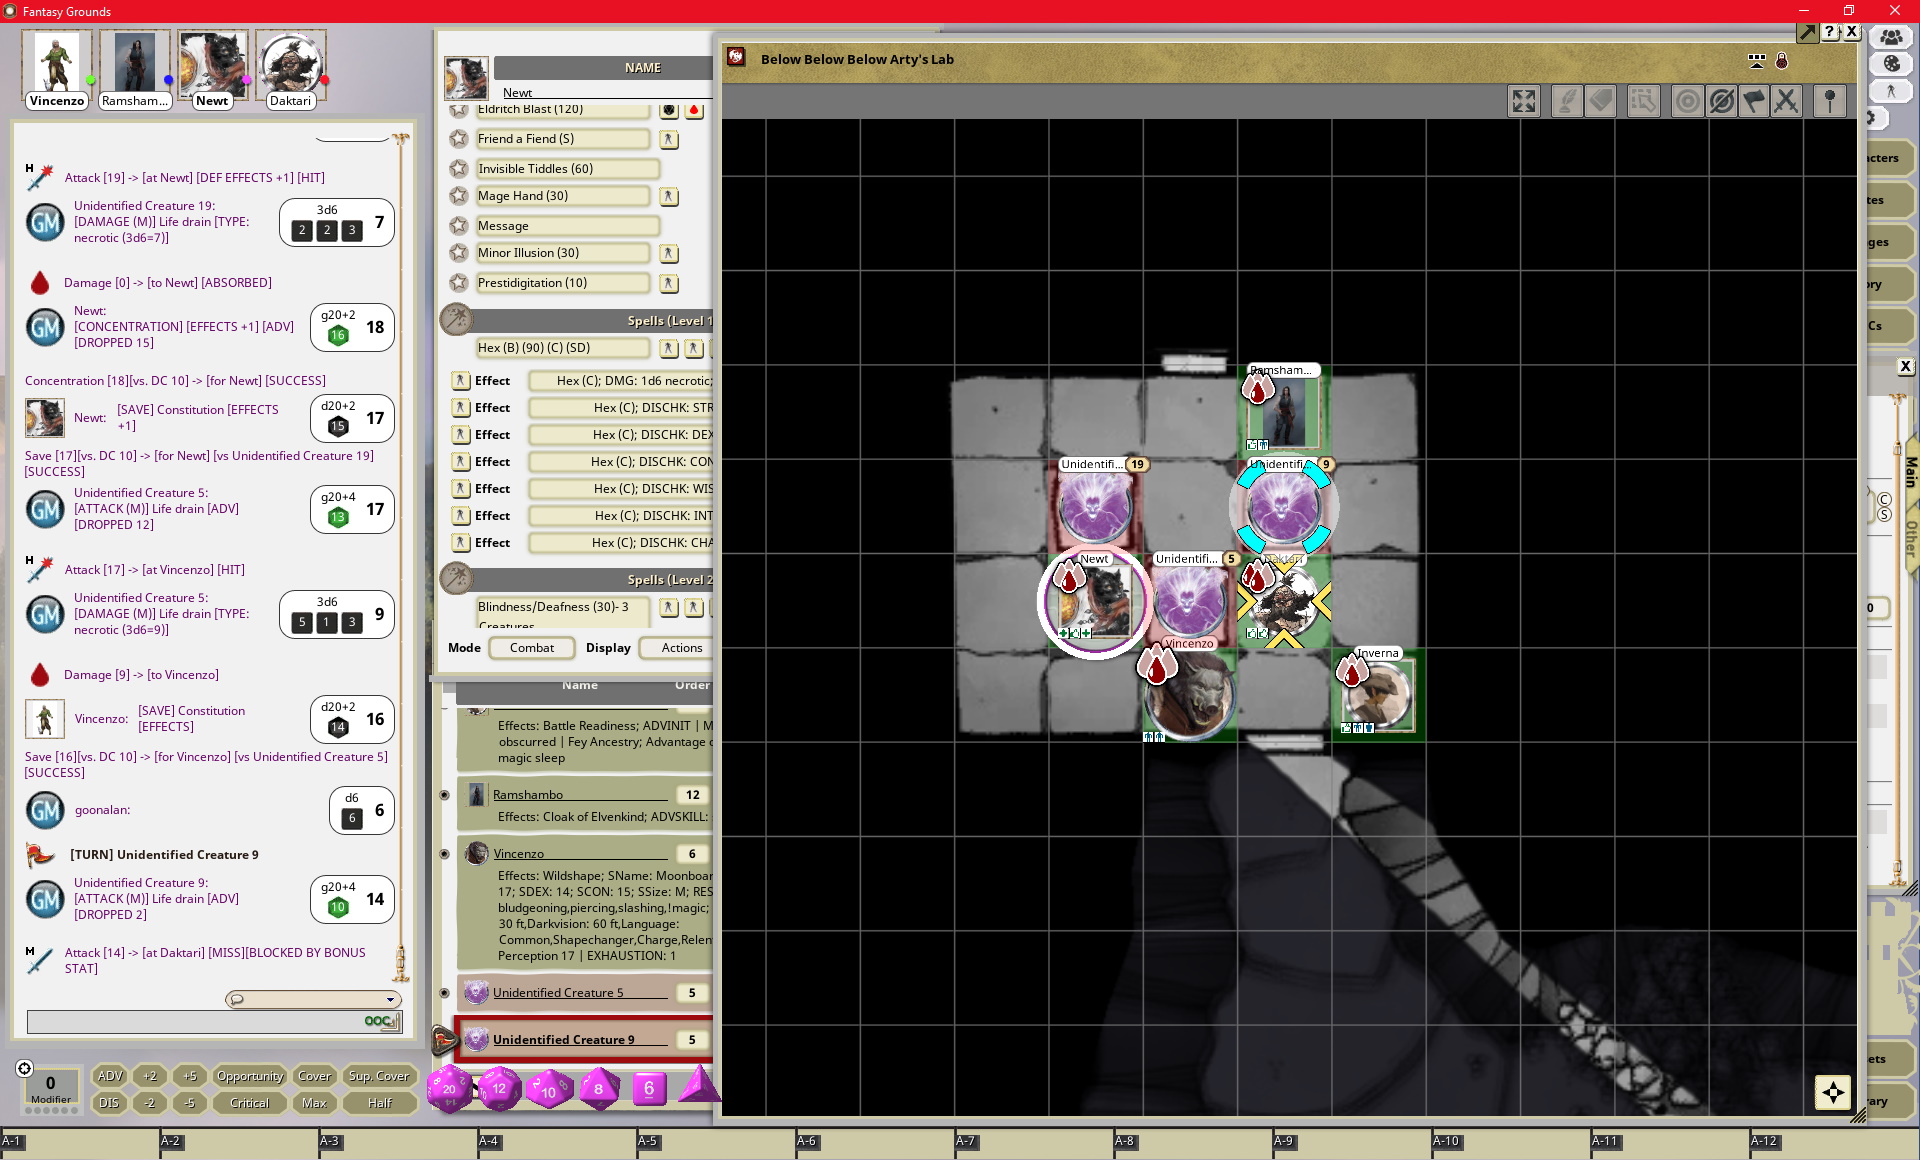The image size is (1920, 1160).
Task: Click the +5 modifier button
Action: coord(190,1076)
